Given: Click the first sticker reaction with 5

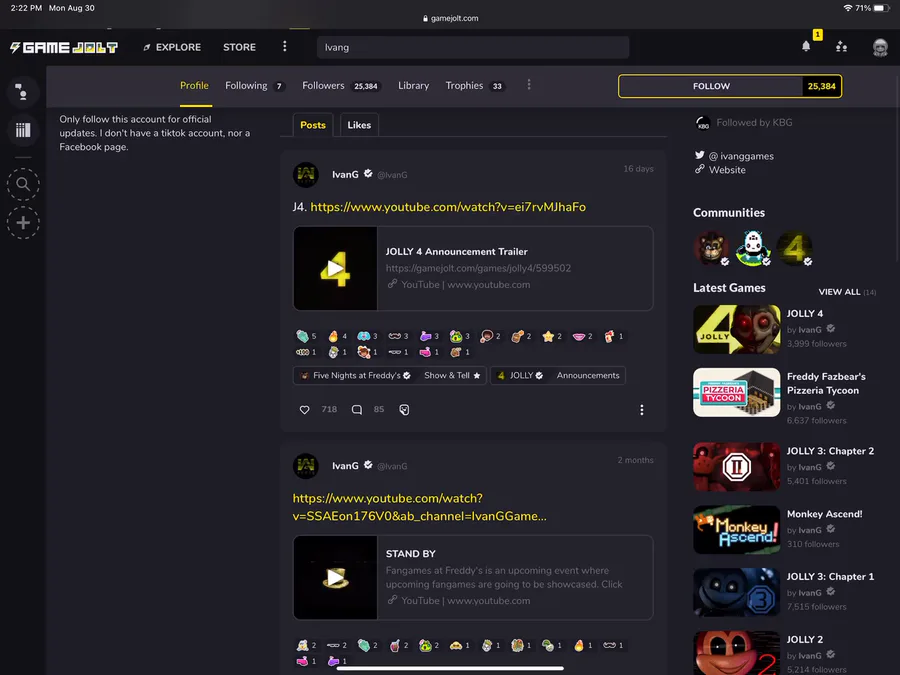Looking at the screenshot, I should (x=306, y=336).
